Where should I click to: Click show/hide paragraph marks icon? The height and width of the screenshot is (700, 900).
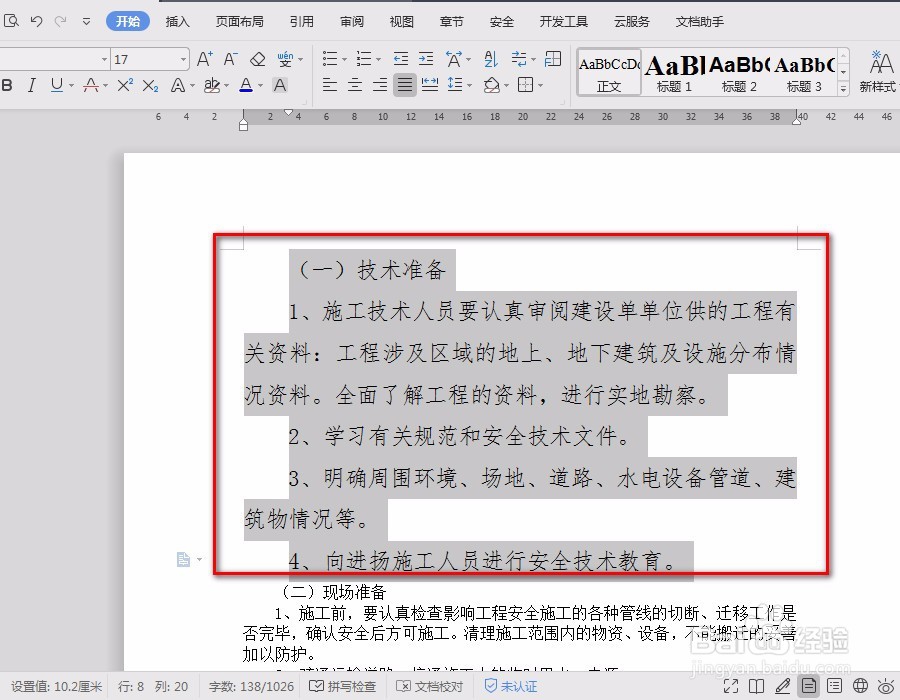[x=520, y=59]
